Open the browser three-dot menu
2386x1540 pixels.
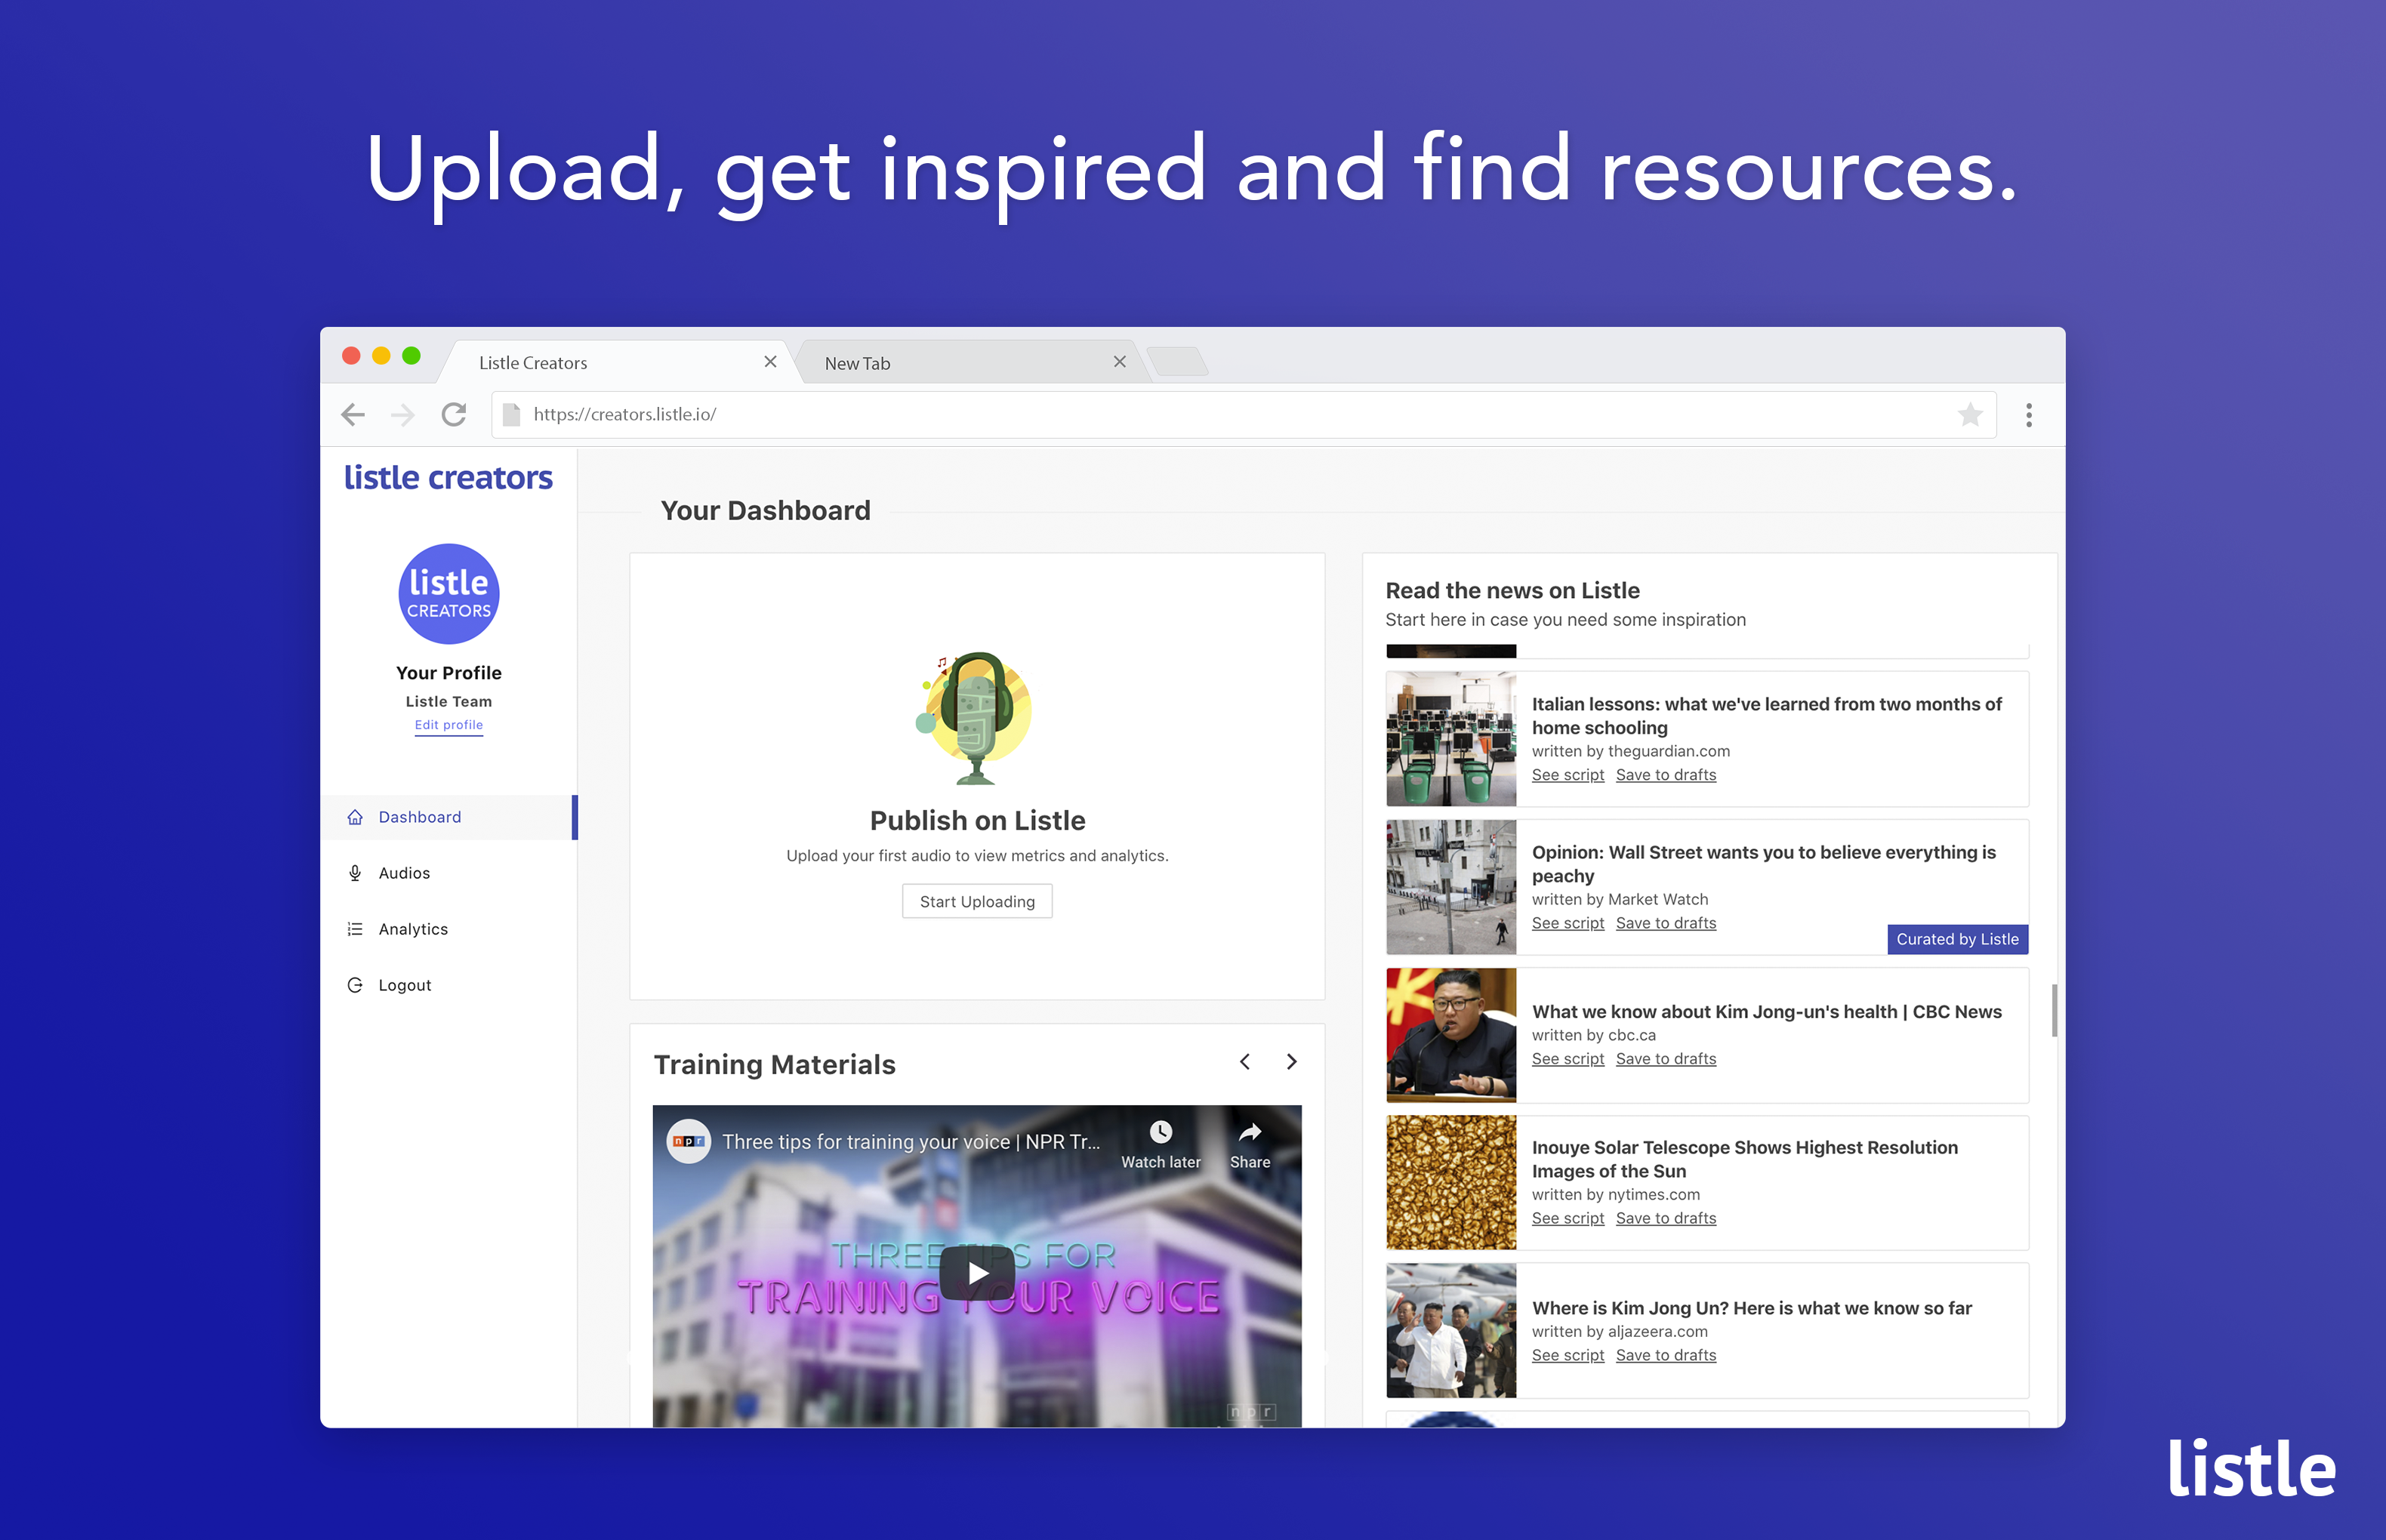pos(2029,415)
